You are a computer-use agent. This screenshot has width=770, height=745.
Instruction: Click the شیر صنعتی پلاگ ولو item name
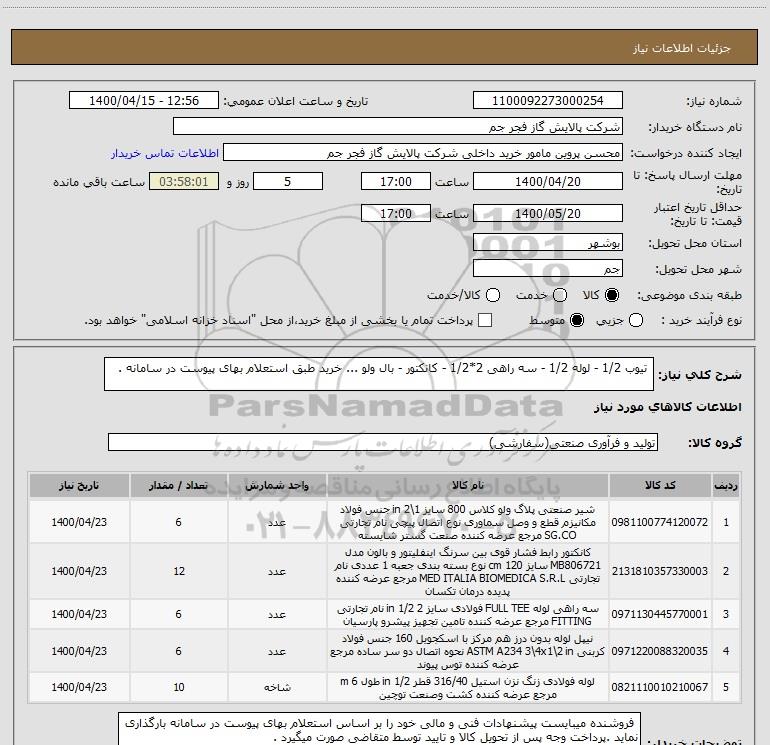click(x=468, y=522)
